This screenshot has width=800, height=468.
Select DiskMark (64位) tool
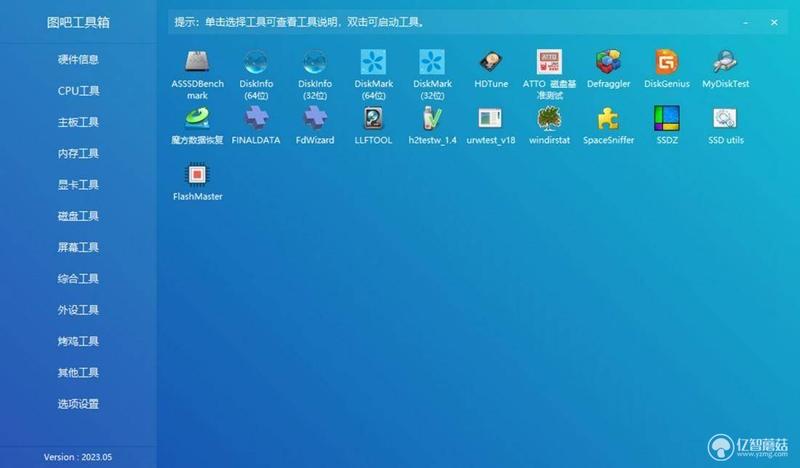click(373, 62)
